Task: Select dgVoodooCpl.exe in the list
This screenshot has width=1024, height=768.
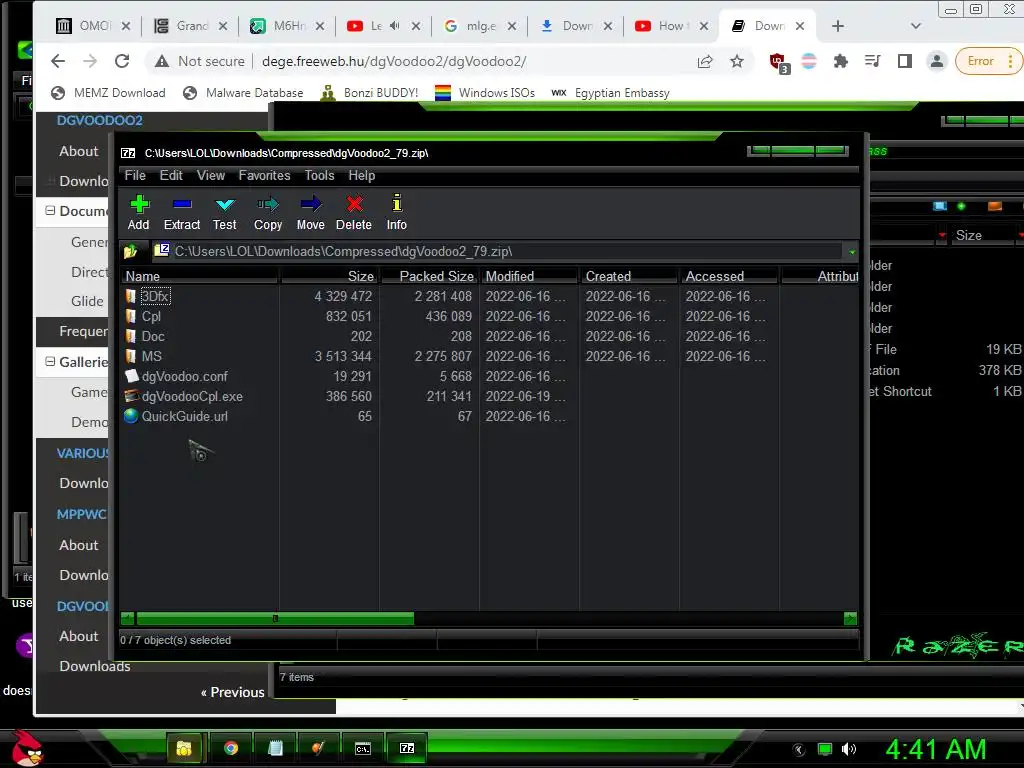Action: [x=192, y=396]
